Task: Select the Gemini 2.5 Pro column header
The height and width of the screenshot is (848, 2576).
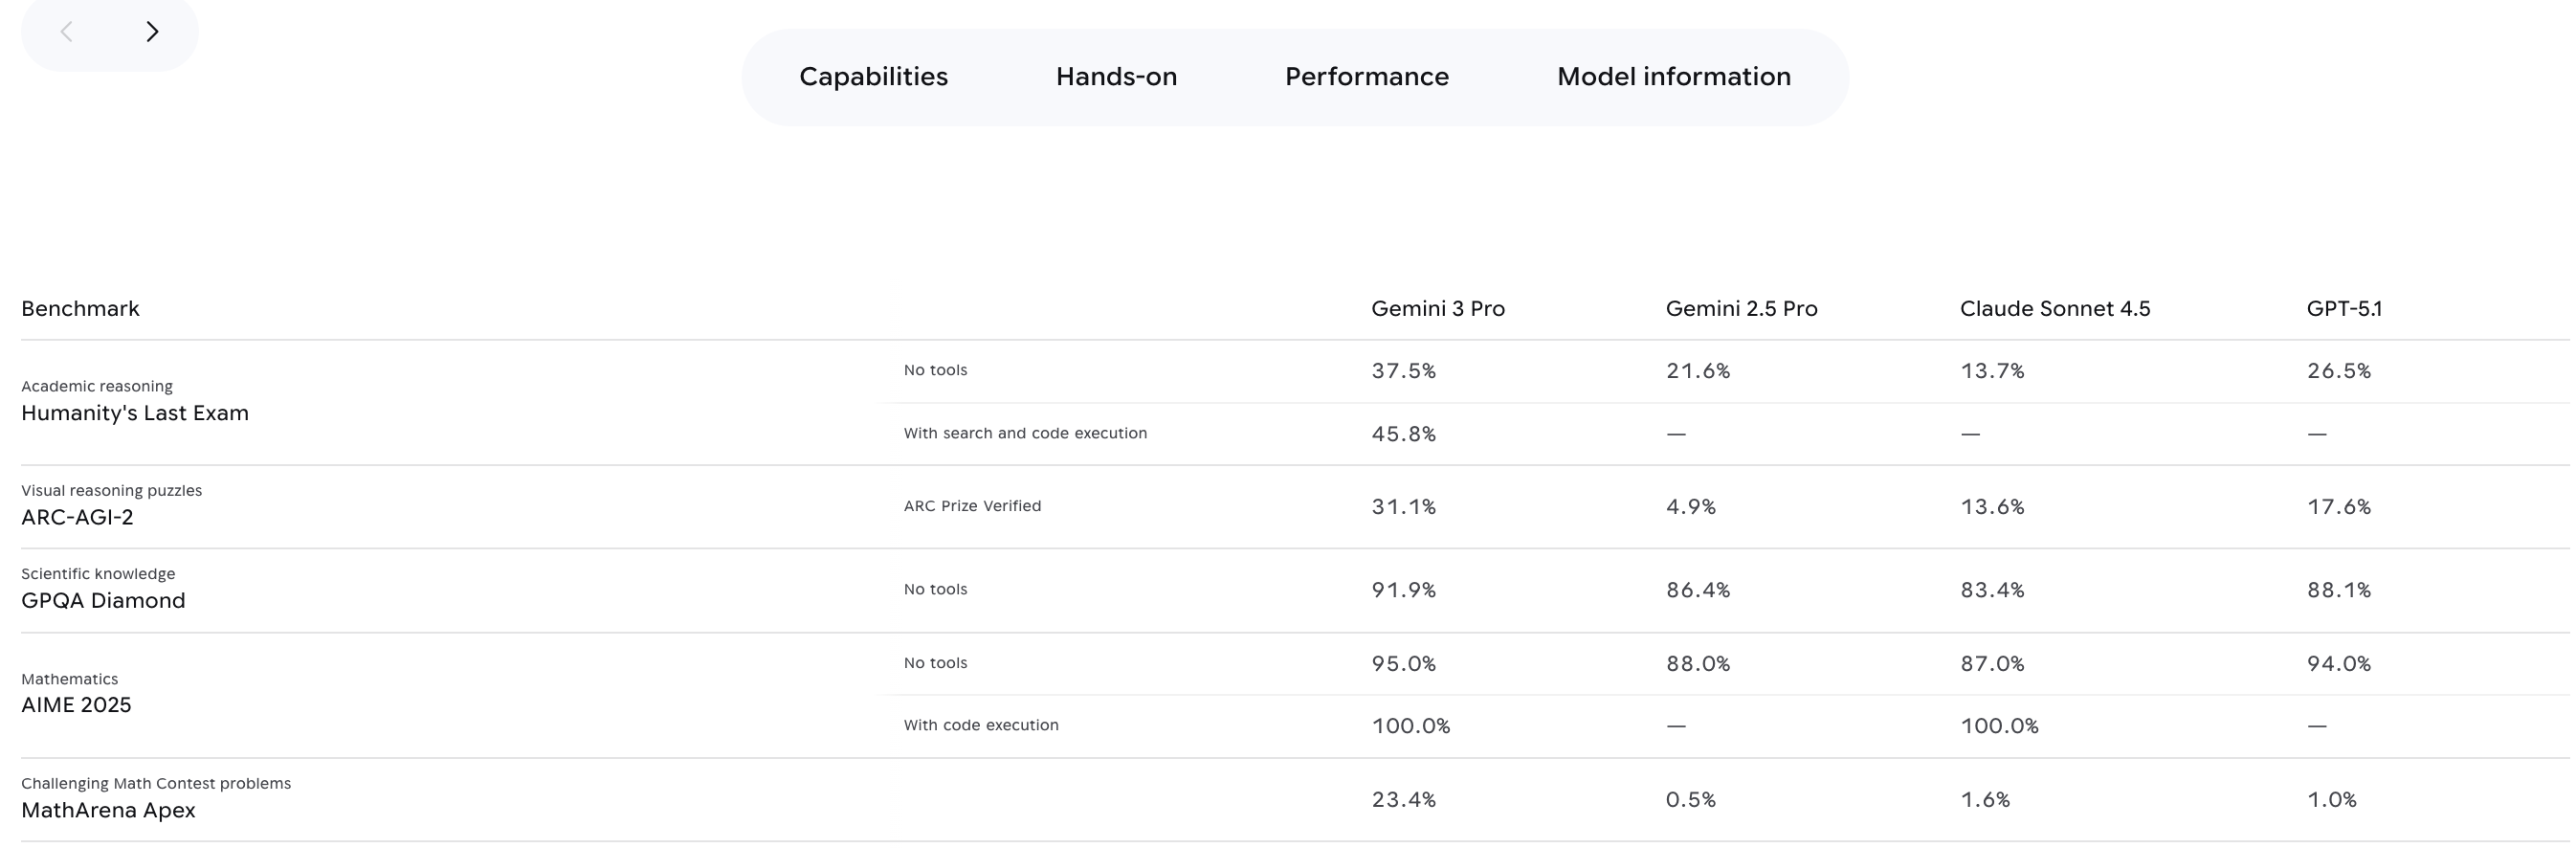Action: tap(1740, 308)
